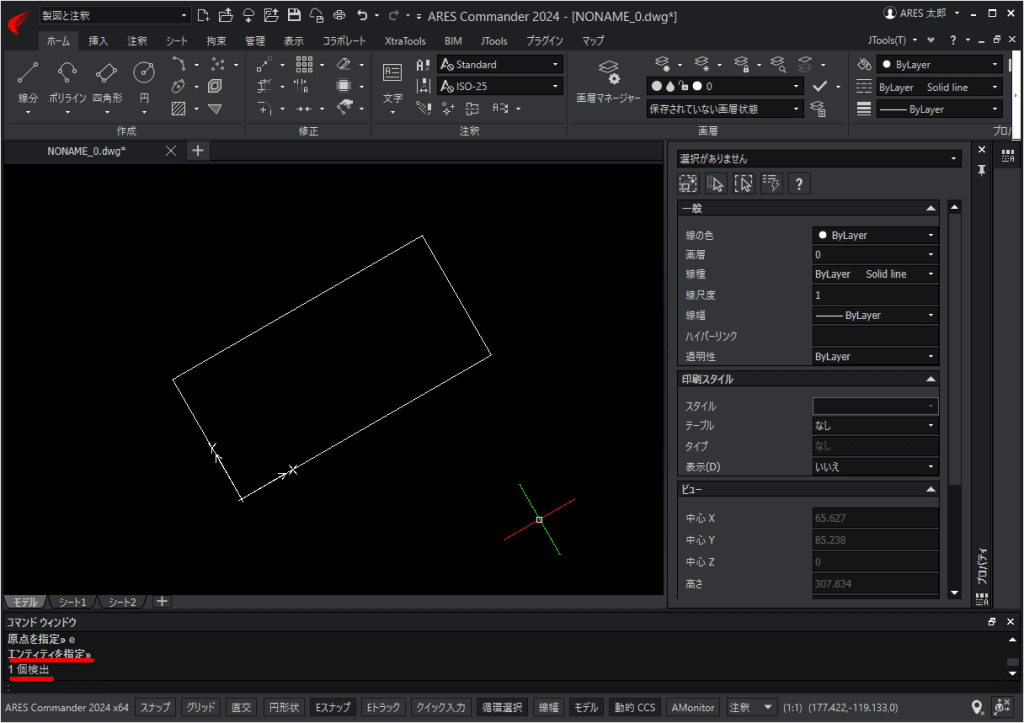Open the ISO-25 dimension style dropdown
Viewport: 1024px width, 723px height.
556,86
